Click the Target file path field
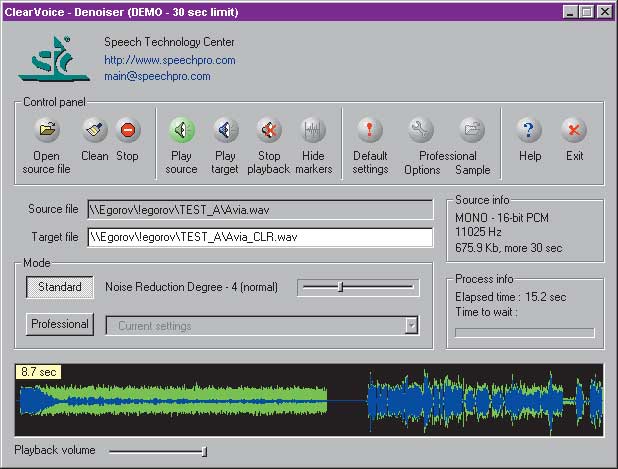The width and height of the screenshot is (618, 469). pos(260,237)
